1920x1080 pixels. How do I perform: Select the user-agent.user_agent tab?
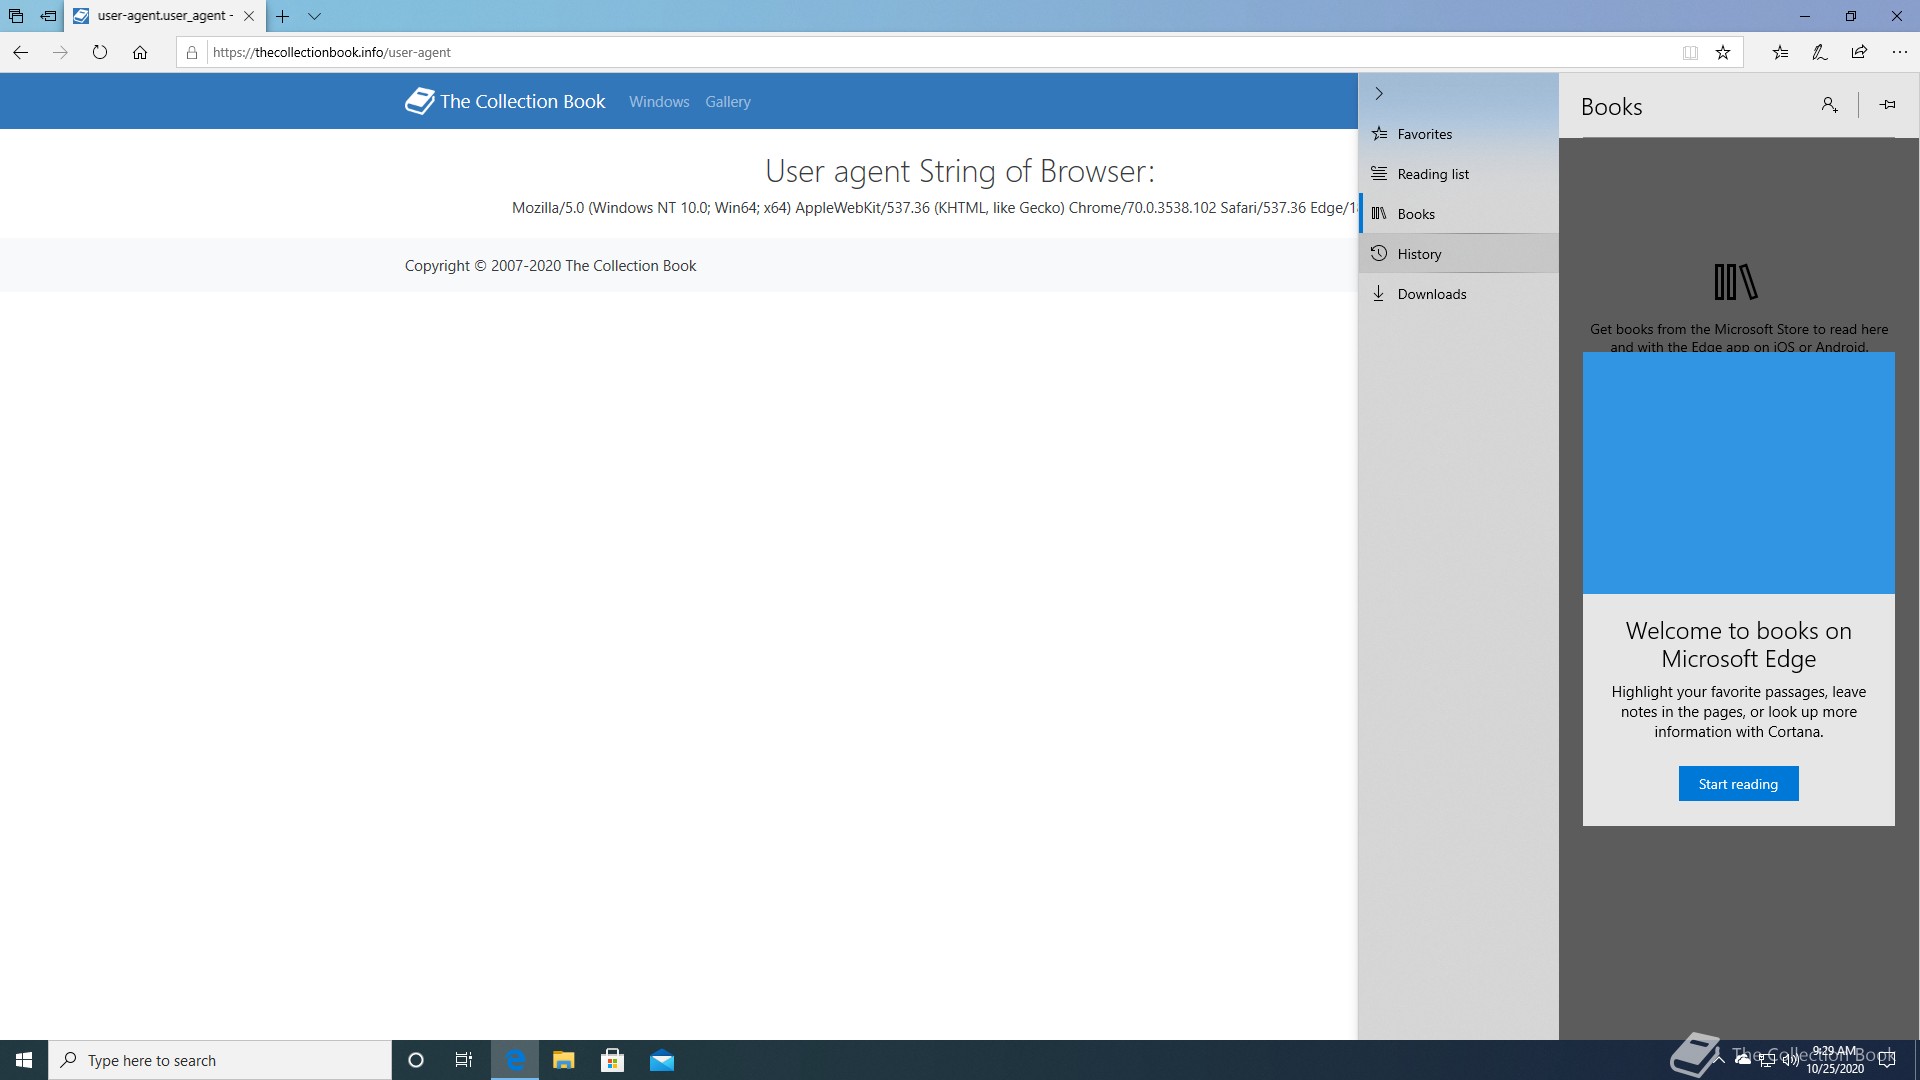coord(165,16)
